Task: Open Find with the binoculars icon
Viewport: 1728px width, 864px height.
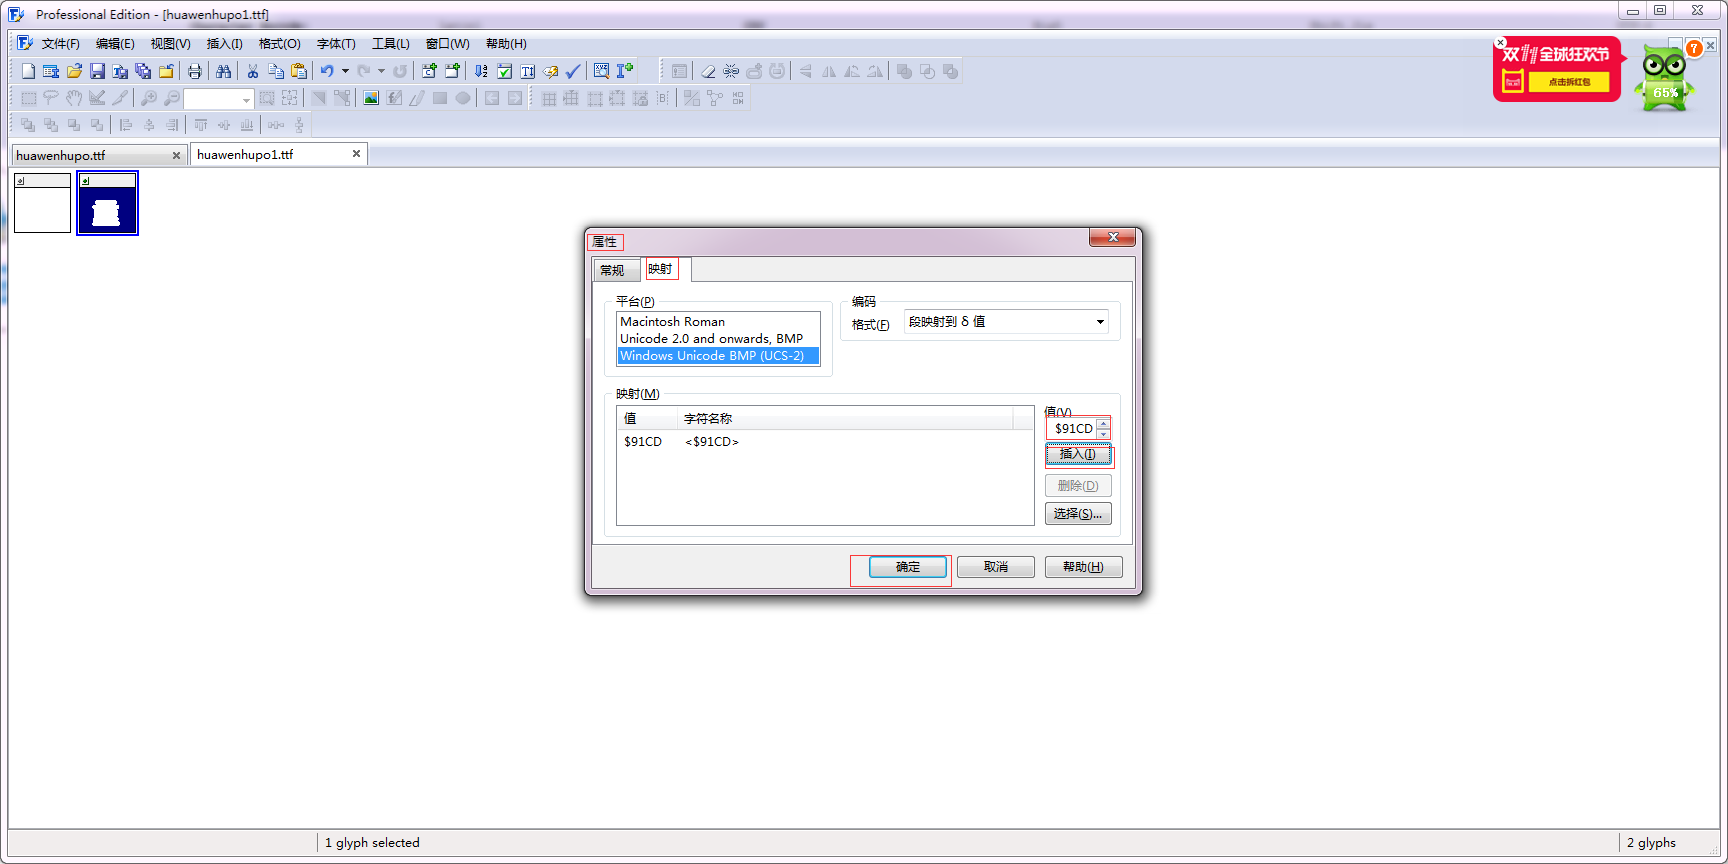Action: pos(224,71)
